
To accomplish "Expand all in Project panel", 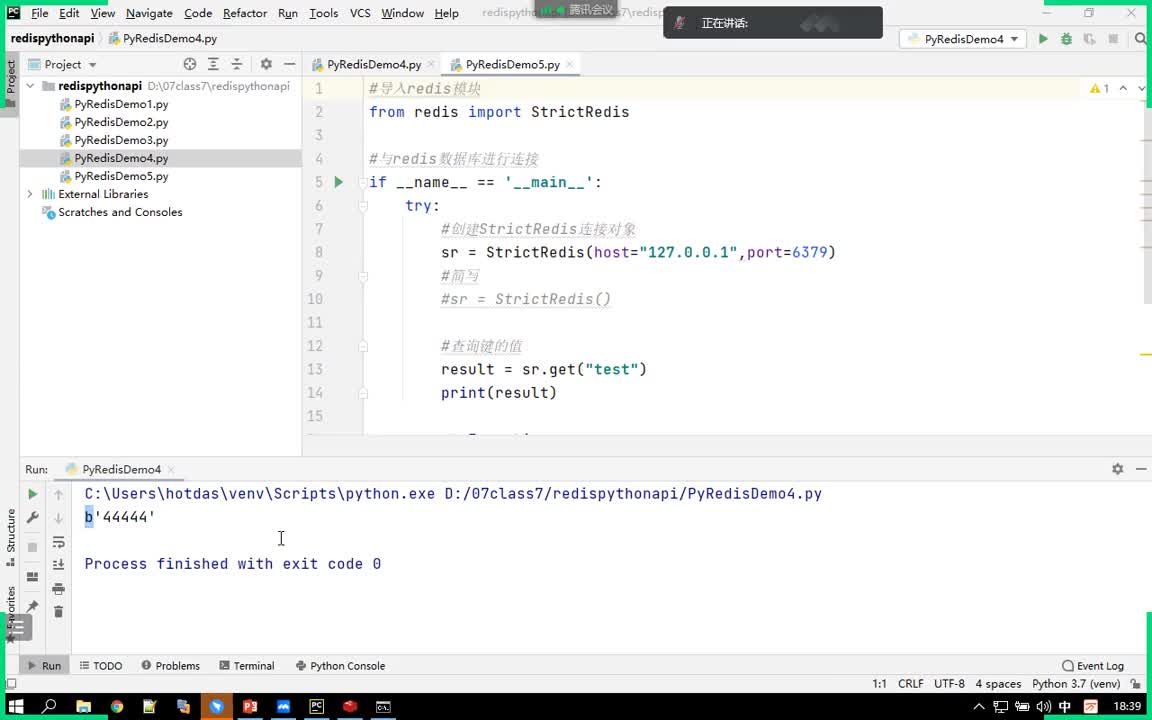I will click(x=213, y=64).
